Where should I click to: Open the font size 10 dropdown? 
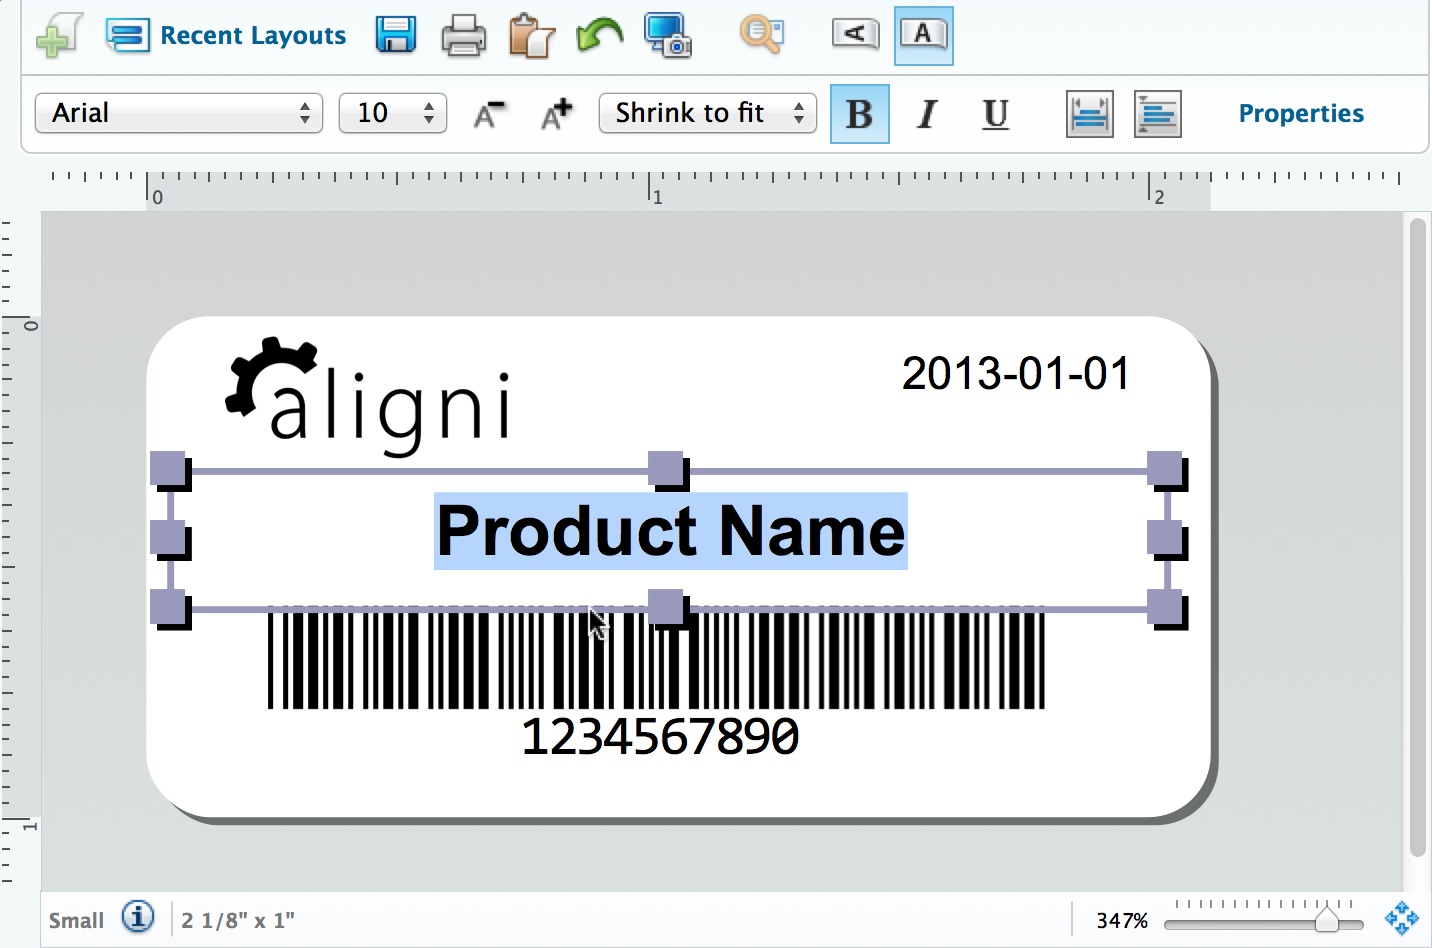tap(393, 113)
